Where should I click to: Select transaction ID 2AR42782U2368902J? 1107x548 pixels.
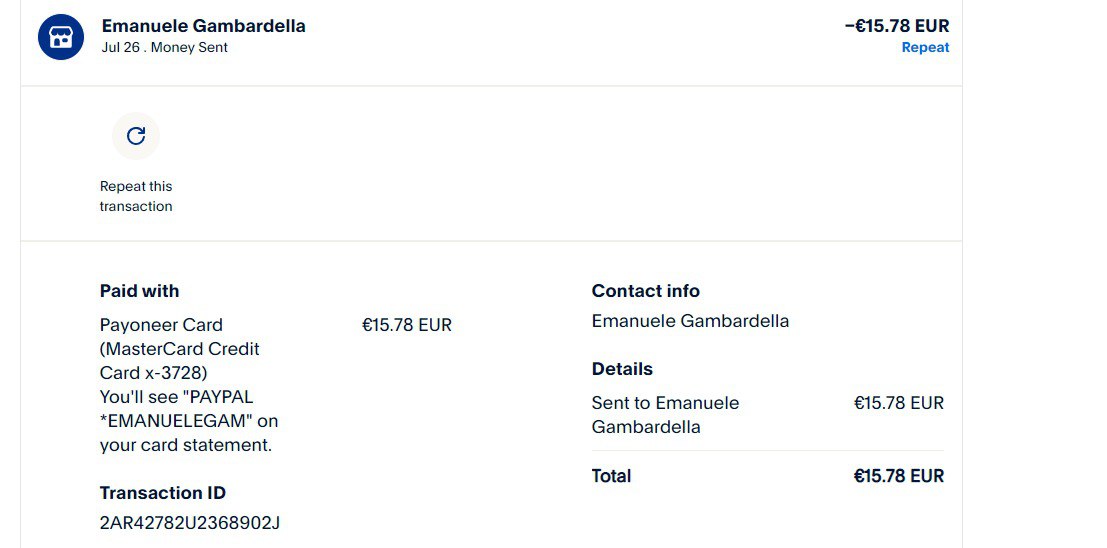tap(189, 523)
